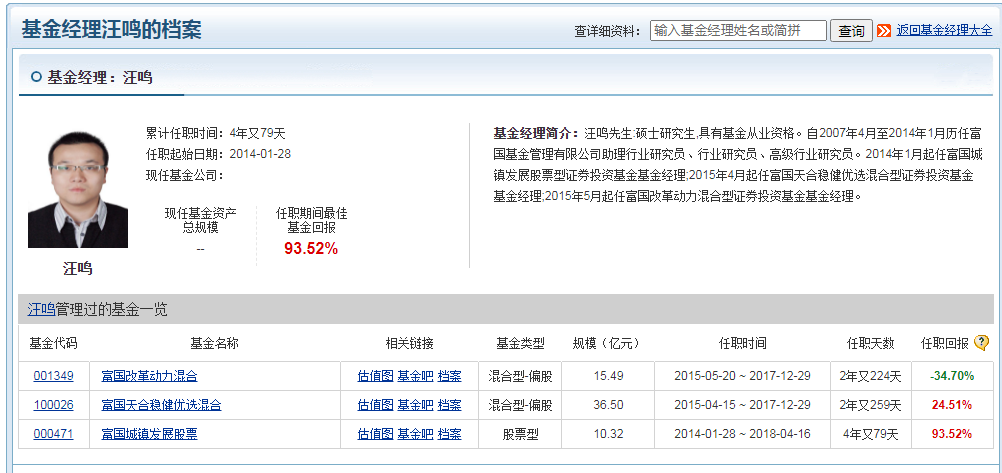Open 基金吧 for 富国天合稳健优选混合
The width and height of the screenshot is (1002, 473).
415,405
